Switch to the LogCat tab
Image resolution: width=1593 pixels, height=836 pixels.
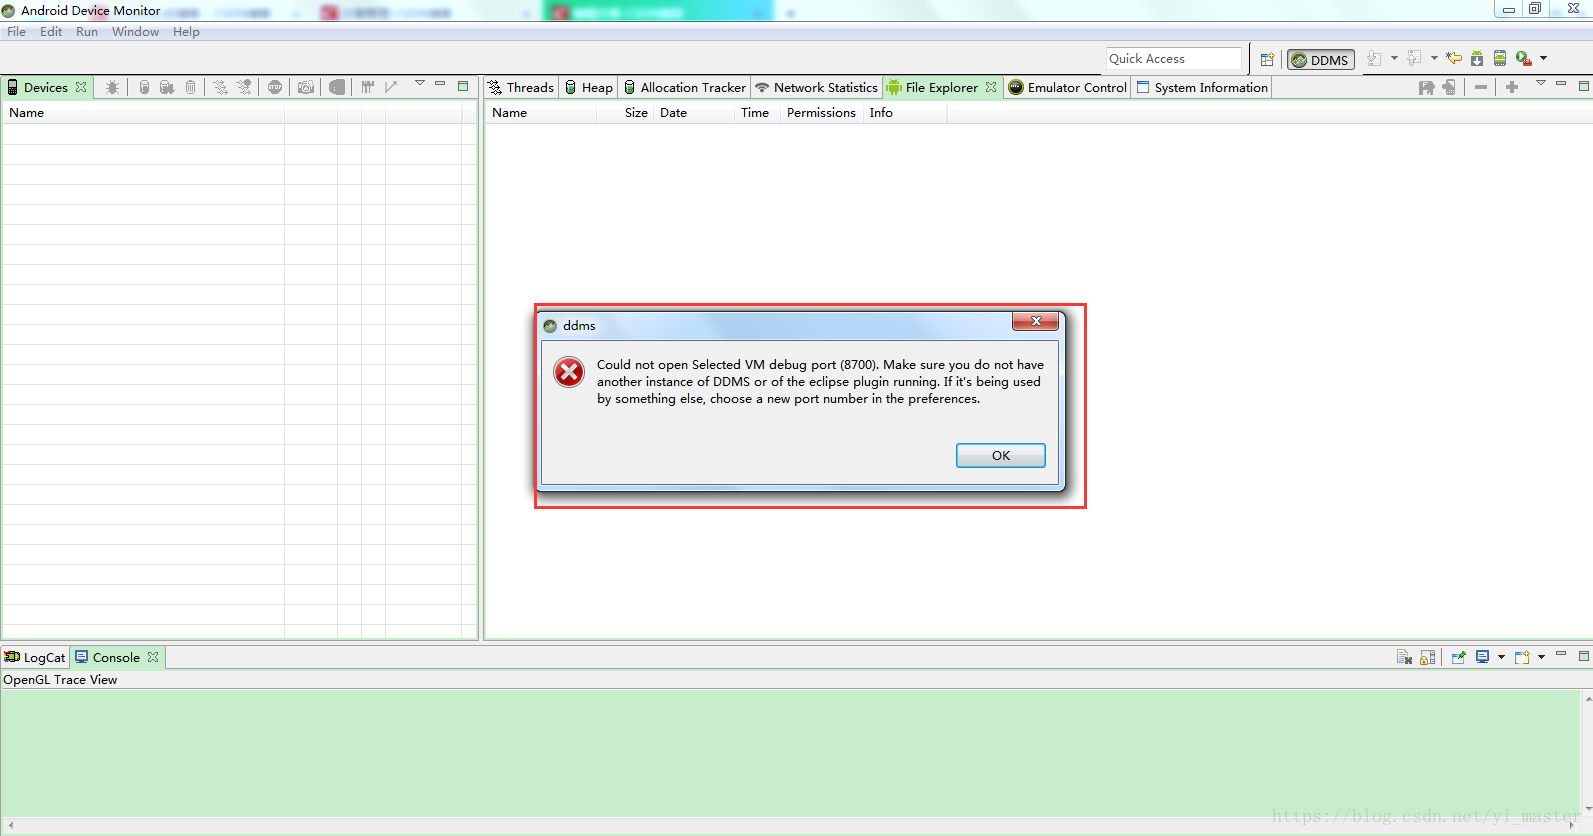pos(35,657)
